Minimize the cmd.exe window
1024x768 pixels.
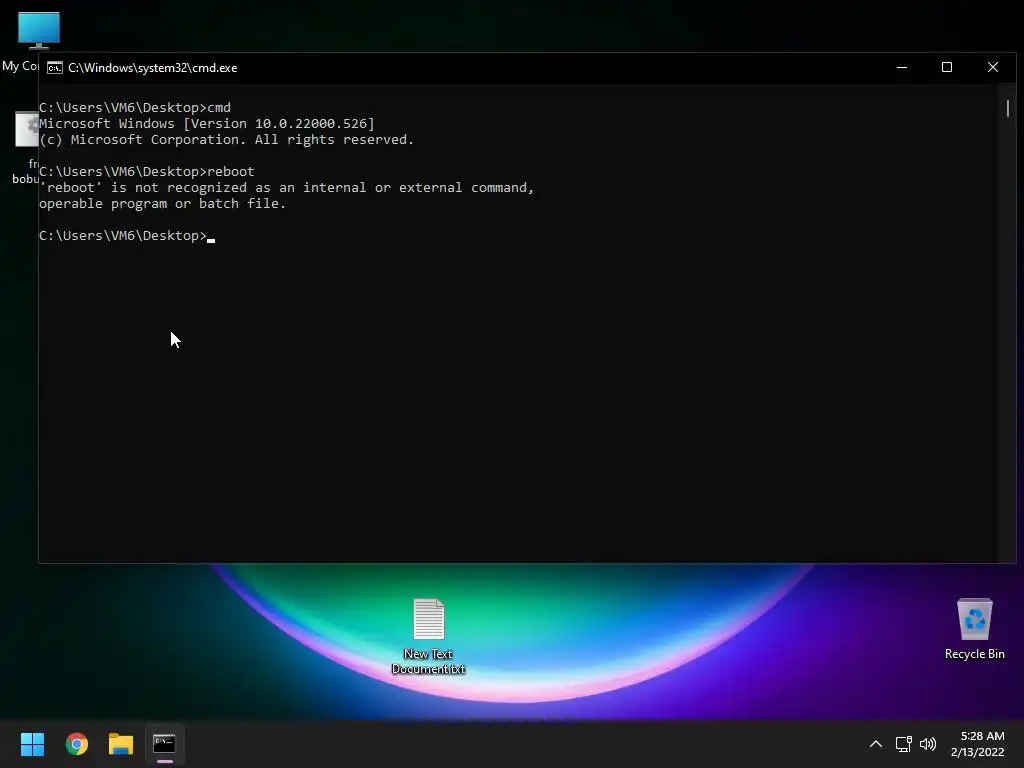tap(902, 67)
